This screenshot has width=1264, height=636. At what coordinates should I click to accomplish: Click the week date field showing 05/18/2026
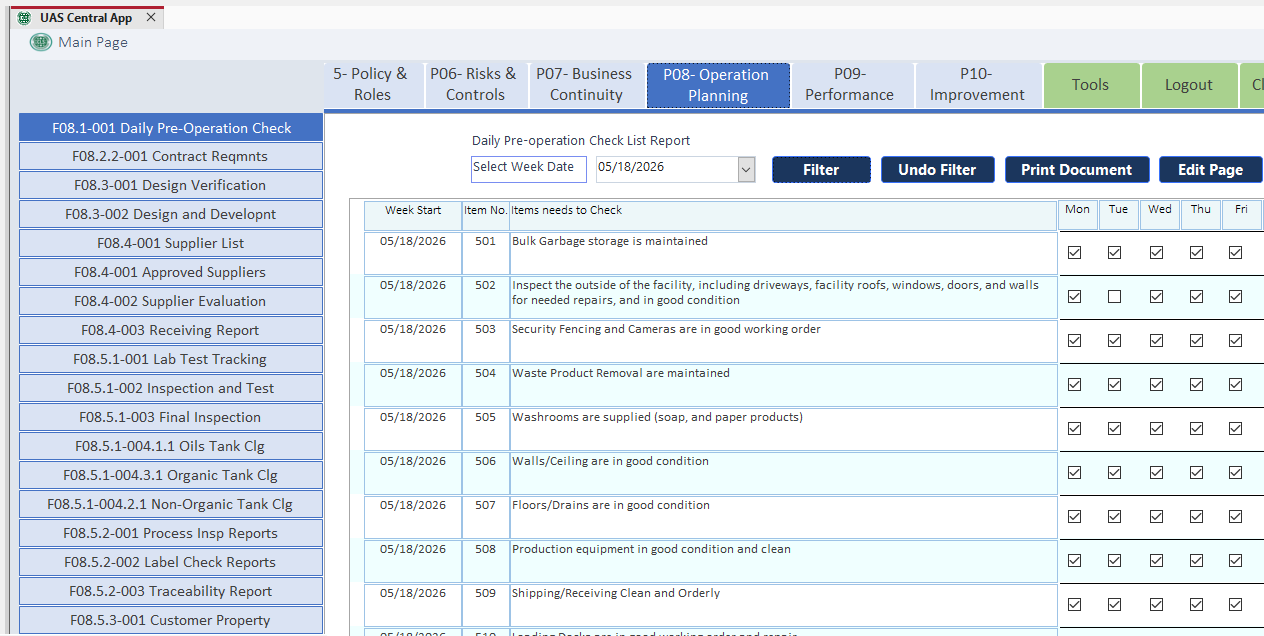(x=667, y=169)
